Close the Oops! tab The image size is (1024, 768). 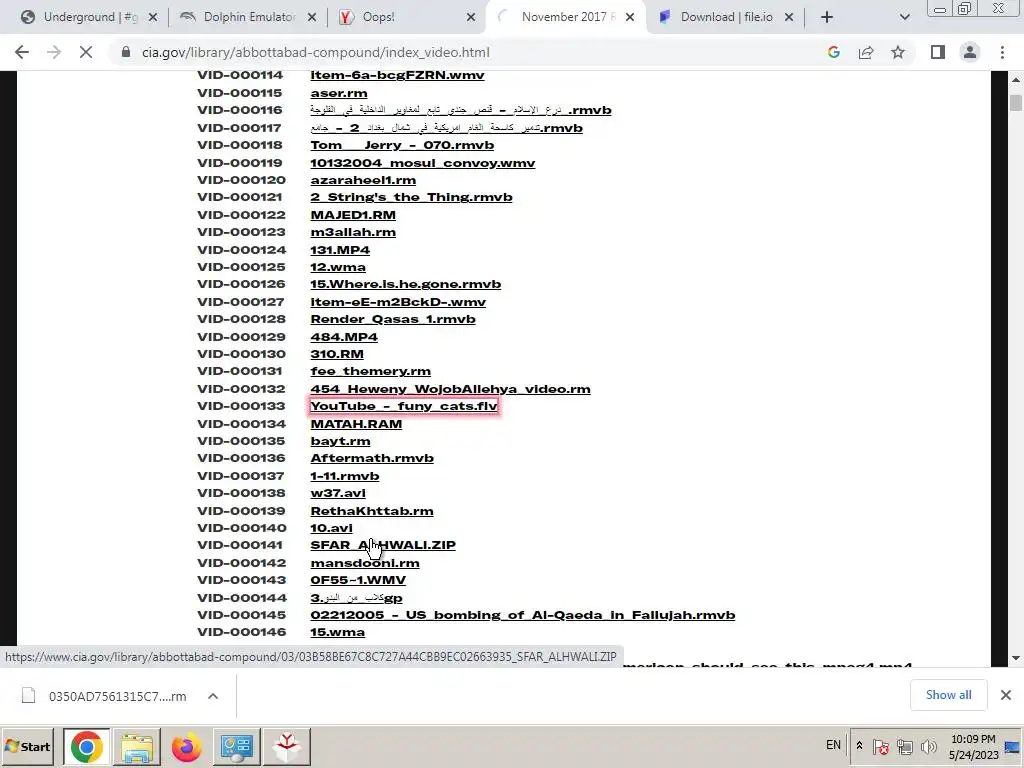471,17
